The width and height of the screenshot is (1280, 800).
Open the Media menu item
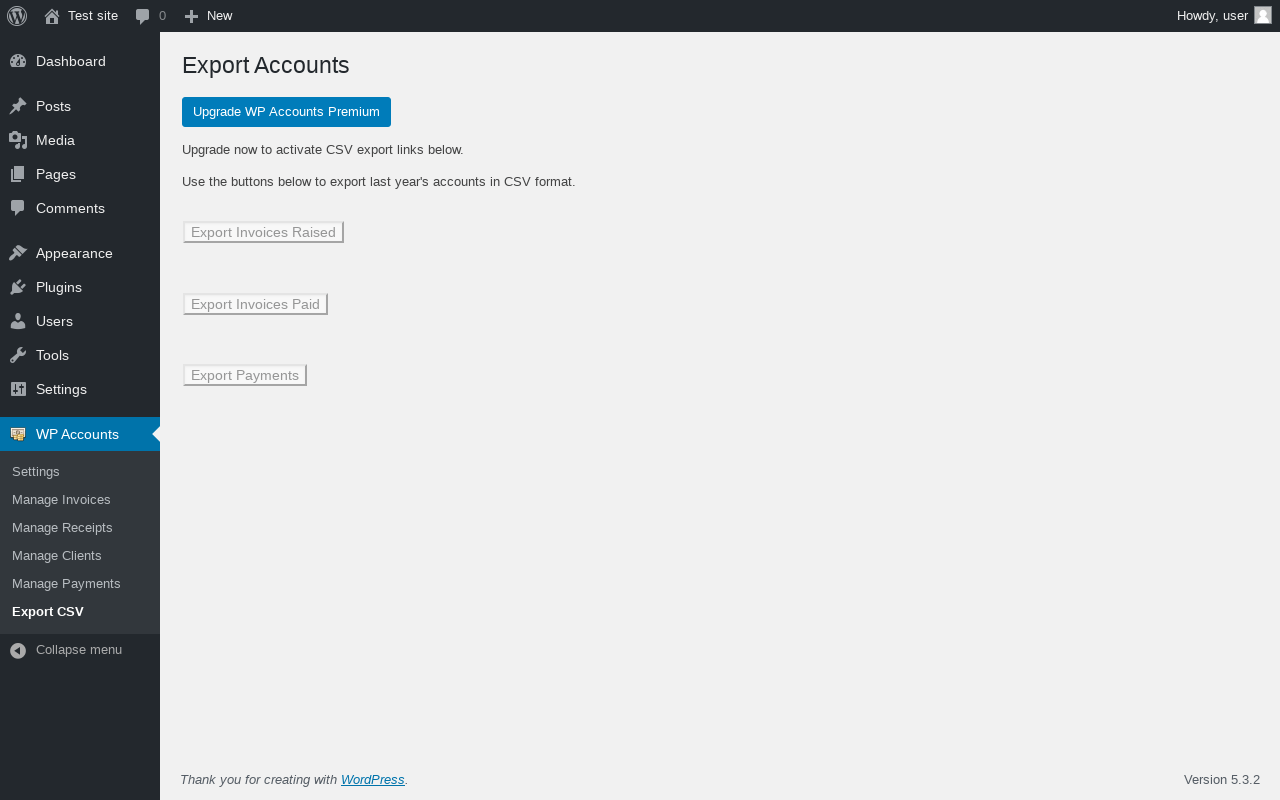click(55, 140)
